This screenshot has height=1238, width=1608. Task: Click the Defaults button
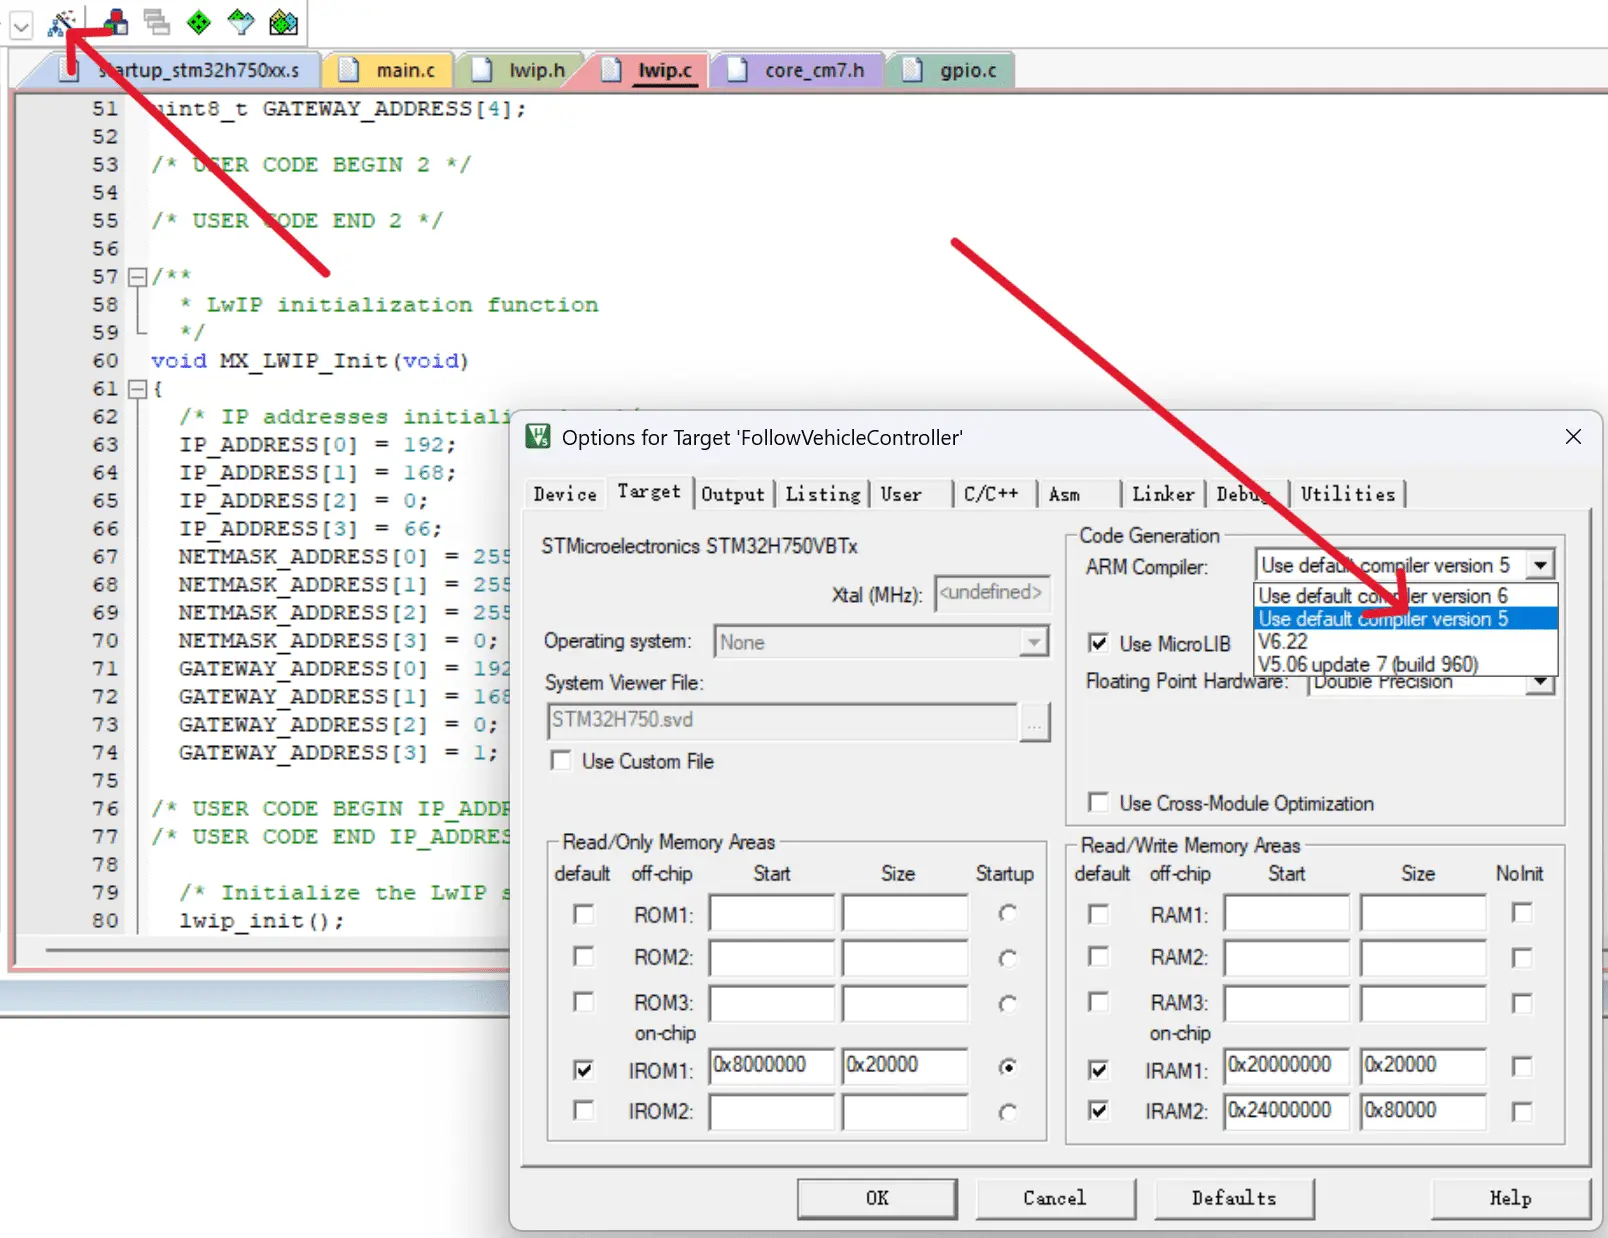tap(1234, 1198)
